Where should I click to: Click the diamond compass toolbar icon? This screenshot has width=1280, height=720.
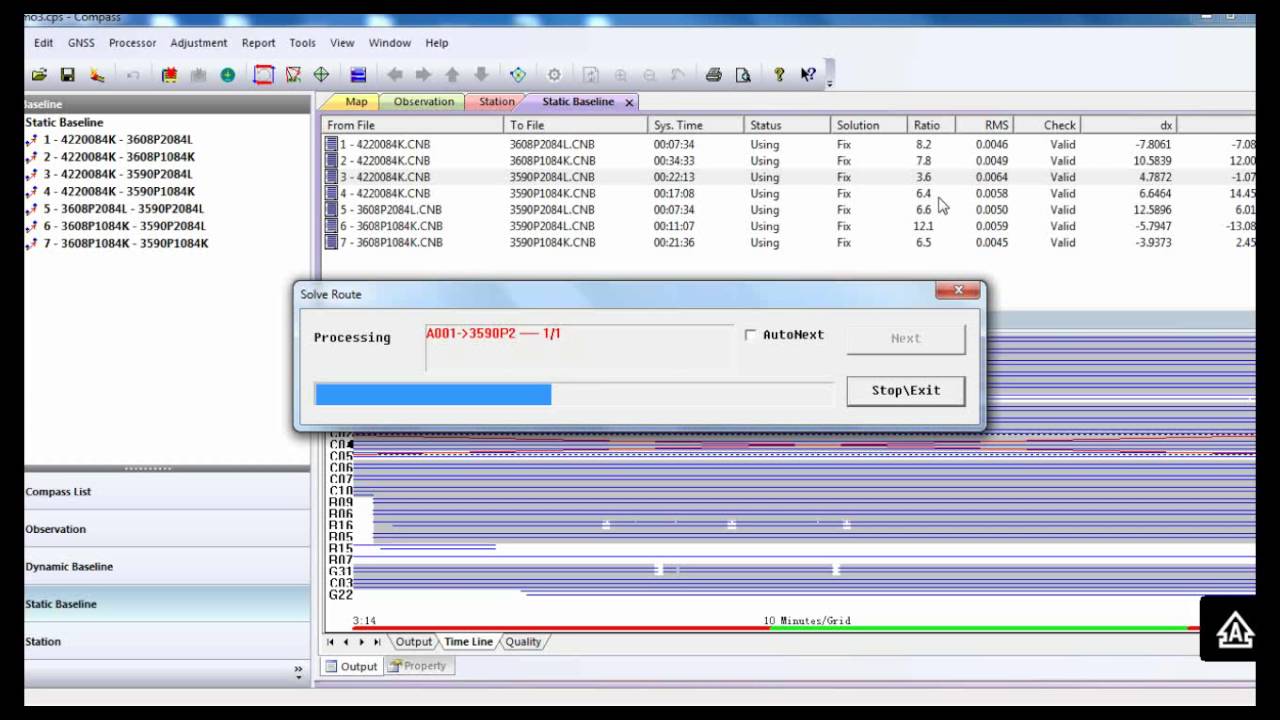(x=518, y=75)
